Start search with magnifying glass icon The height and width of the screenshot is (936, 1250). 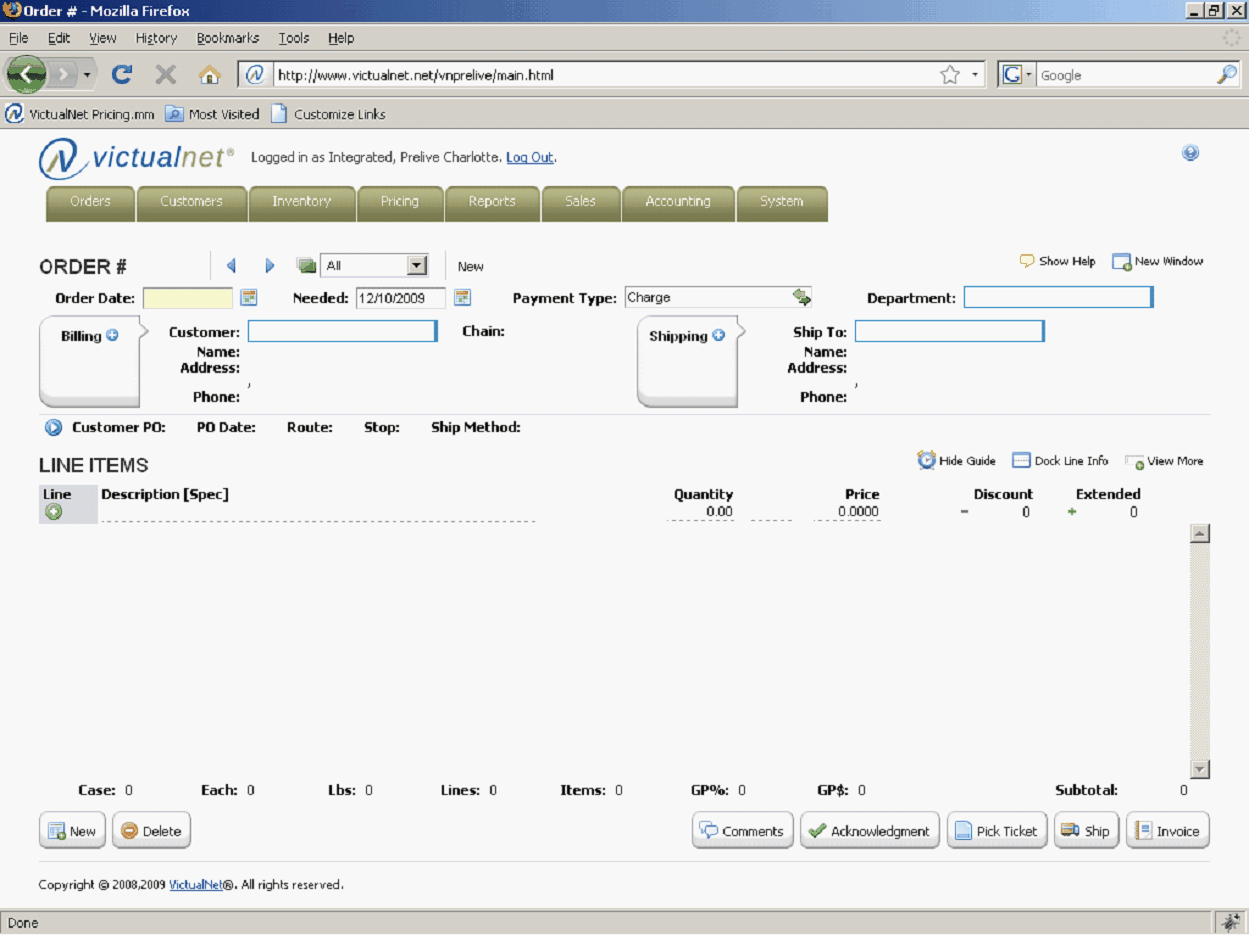[1227, 75]
